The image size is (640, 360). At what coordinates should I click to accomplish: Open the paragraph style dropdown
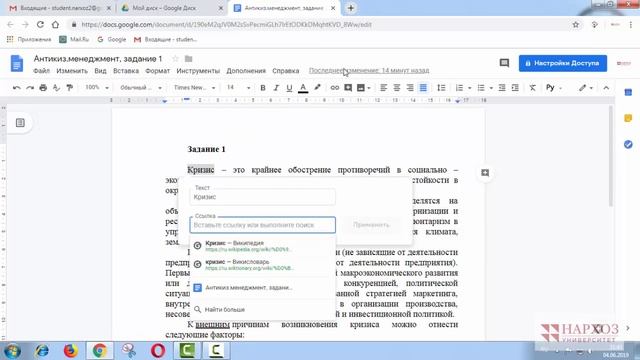(x=141, y=88)
